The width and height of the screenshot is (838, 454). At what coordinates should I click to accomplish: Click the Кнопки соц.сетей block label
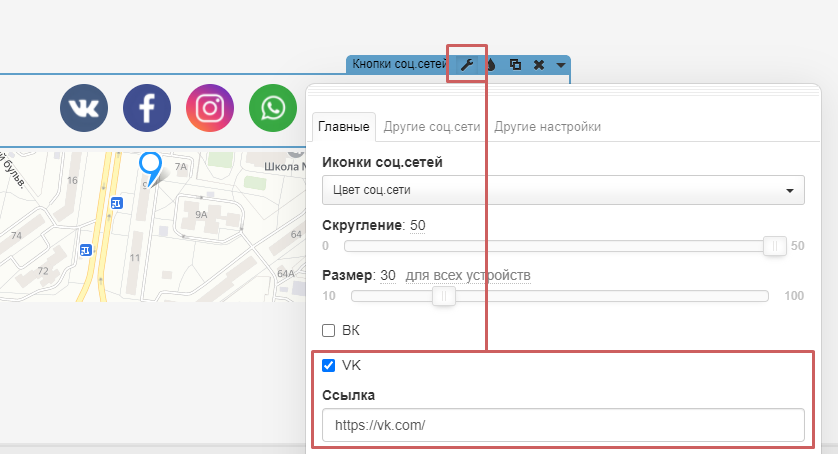point(399,64)
